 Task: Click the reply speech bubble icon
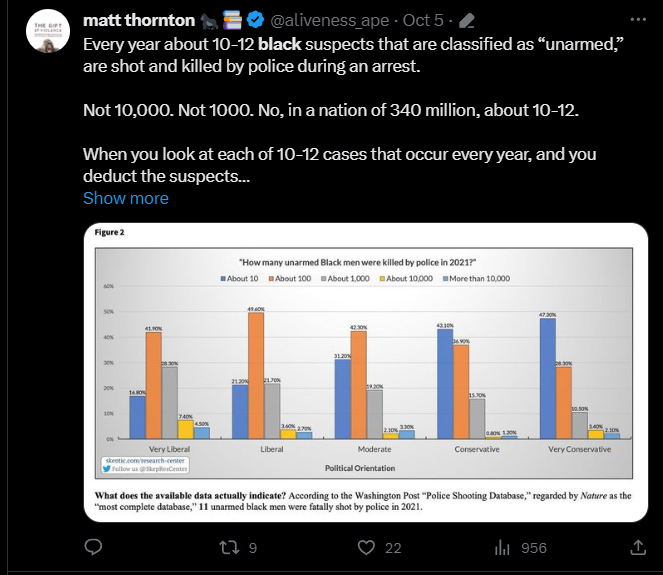pyautogui.click(x=93, y=547)
